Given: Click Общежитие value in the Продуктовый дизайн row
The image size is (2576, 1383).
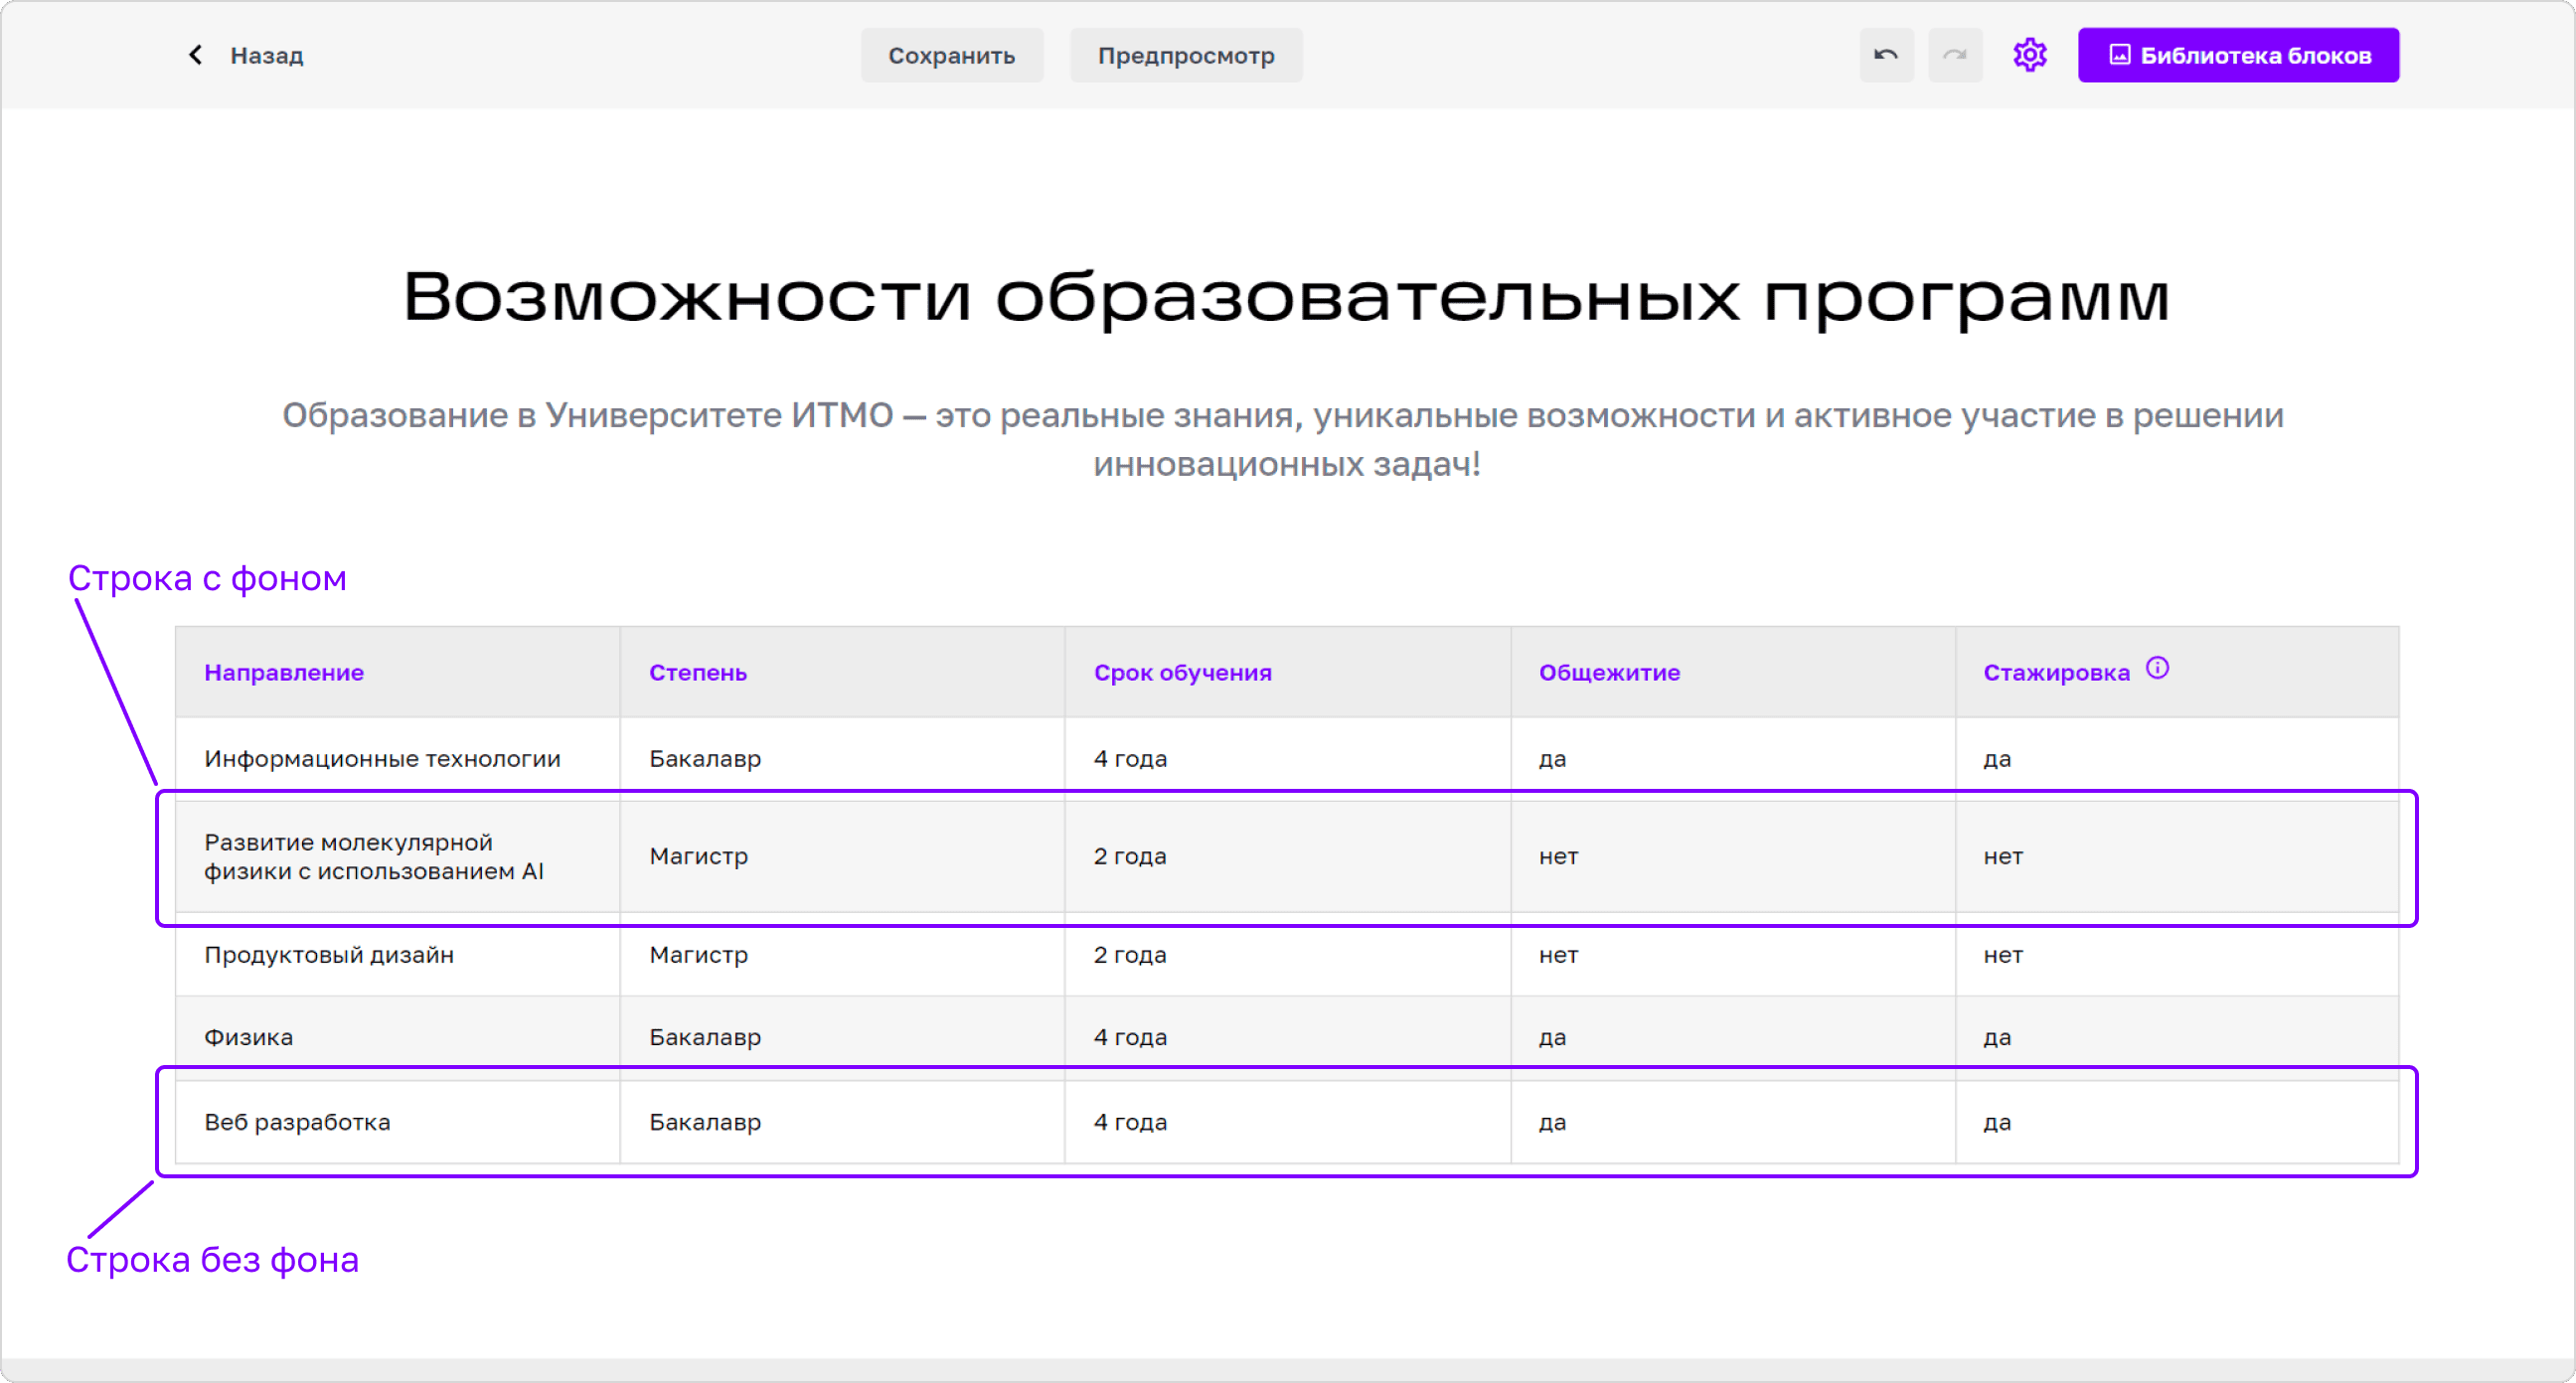Looking at the screenshot, I should coord(1558,955).
